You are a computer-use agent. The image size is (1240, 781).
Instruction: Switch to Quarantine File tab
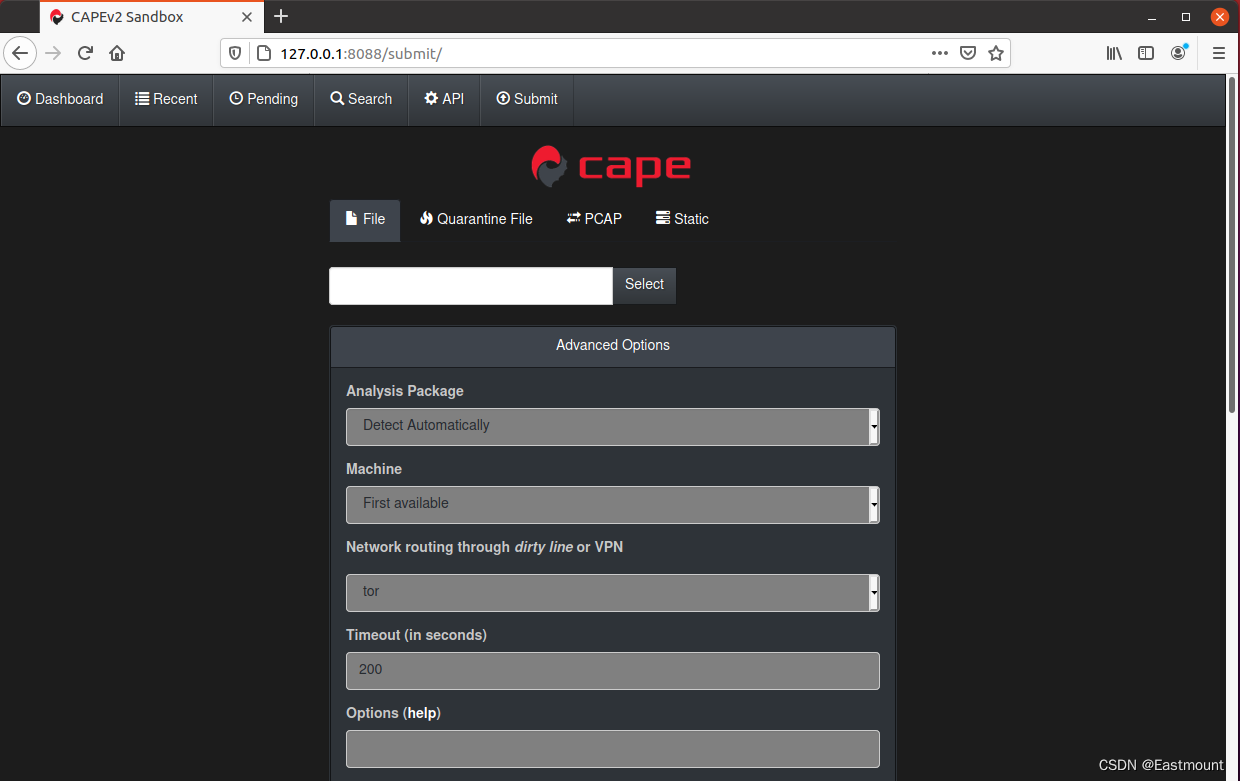[x=476, y=219]
